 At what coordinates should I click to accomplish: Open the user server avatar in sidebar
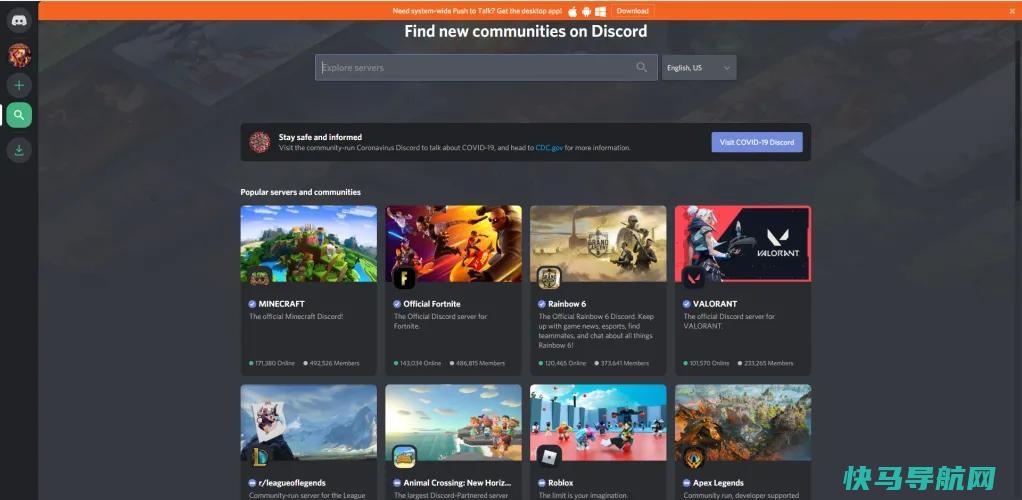pyautogui.click(x=19, y=55)
